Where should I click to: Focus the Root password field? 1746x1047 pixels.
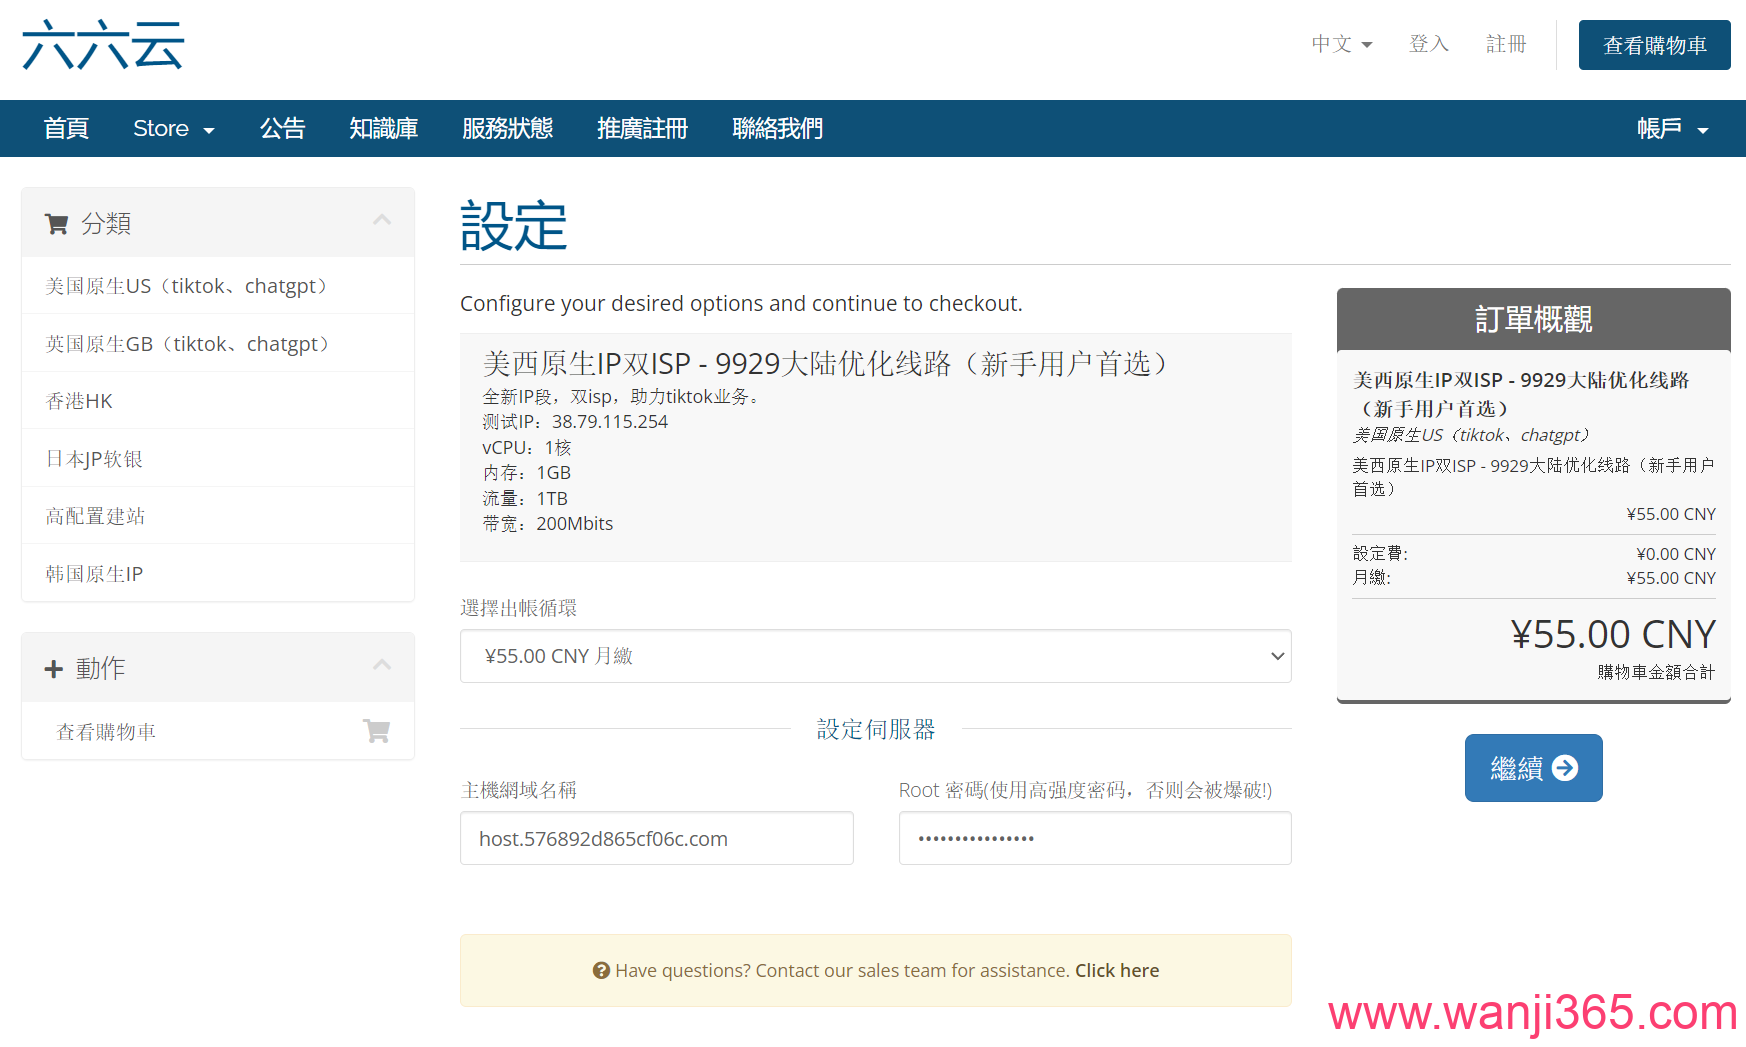[1094, 838]
